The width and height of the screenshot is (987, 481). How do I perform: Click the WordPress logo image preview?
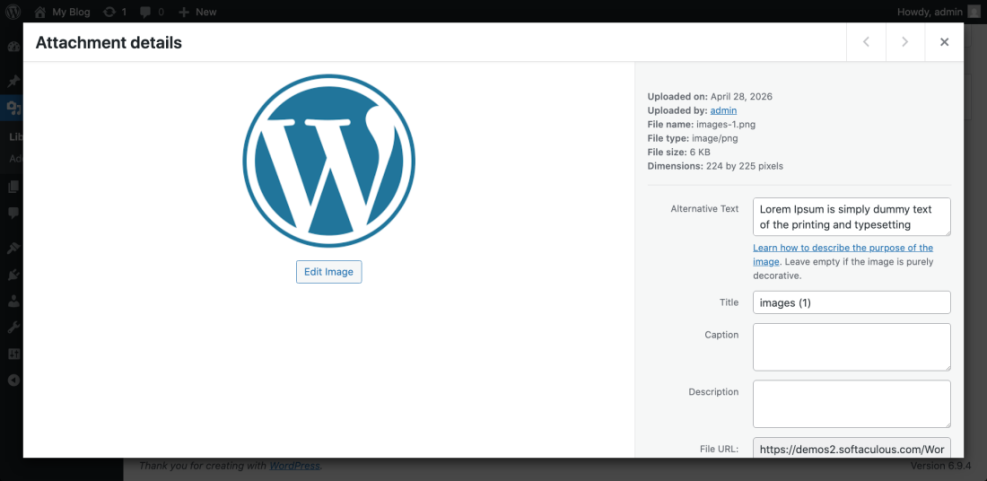tap(329, 161)
